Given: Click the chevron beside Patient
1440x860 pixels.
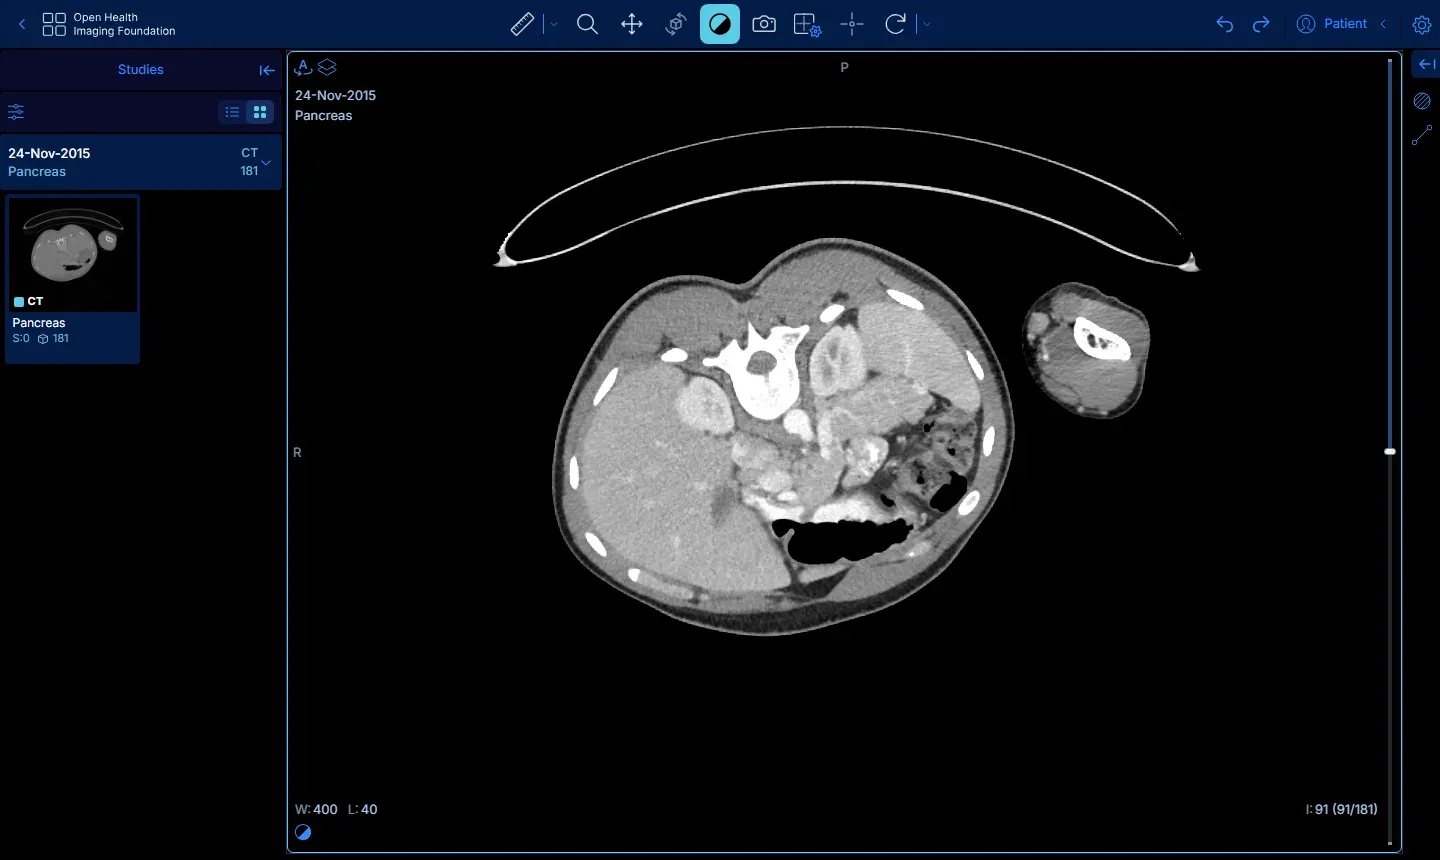Looking at the screenshot, I should point(1384,24).
